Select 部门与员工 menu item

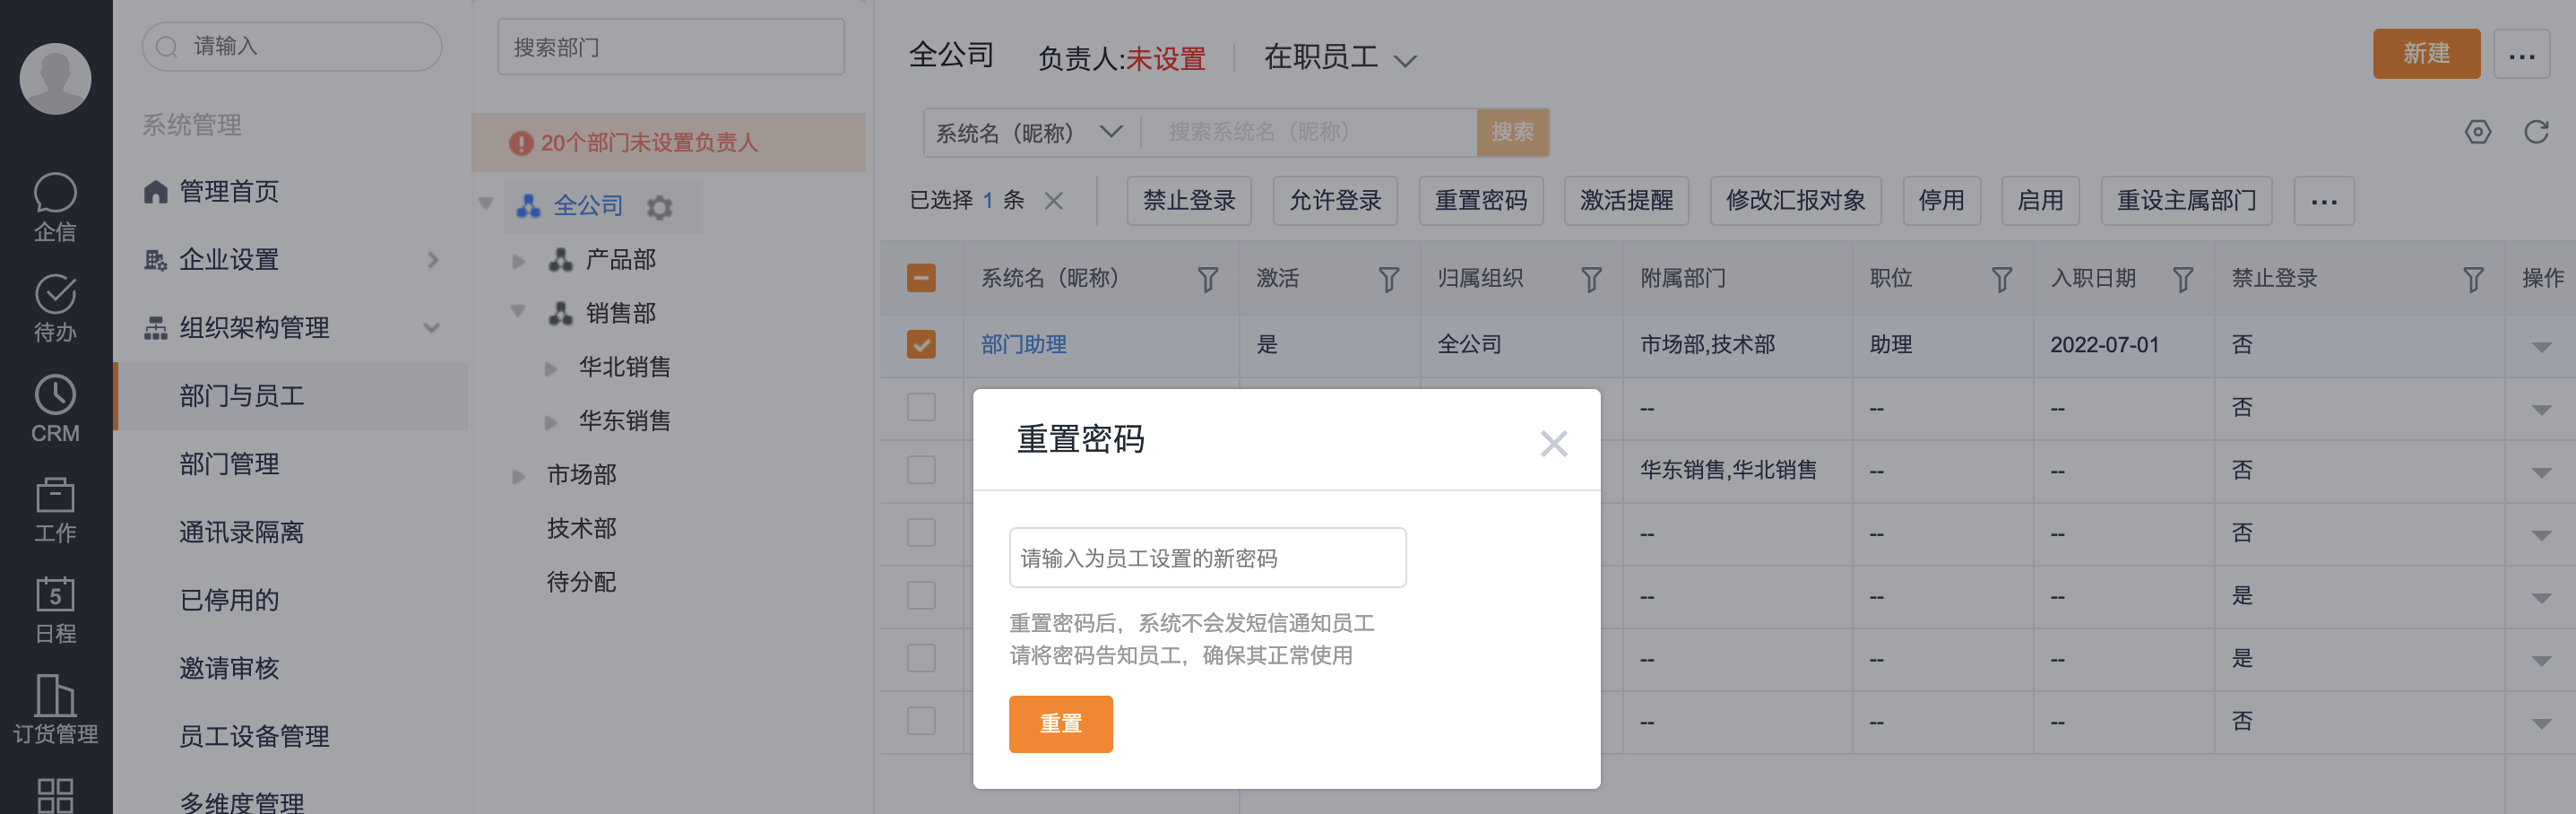coord(291,396)
